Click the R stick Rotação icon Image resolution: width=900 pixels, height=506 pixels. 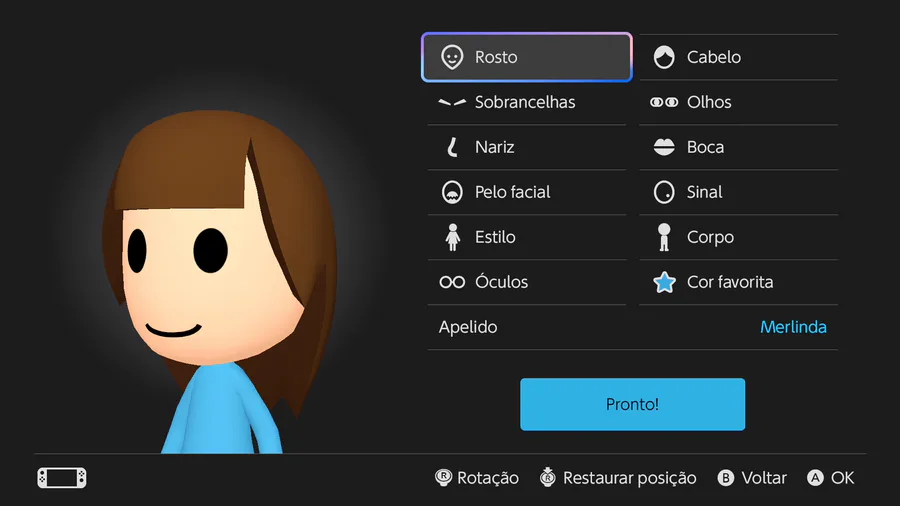pos(443,477)
